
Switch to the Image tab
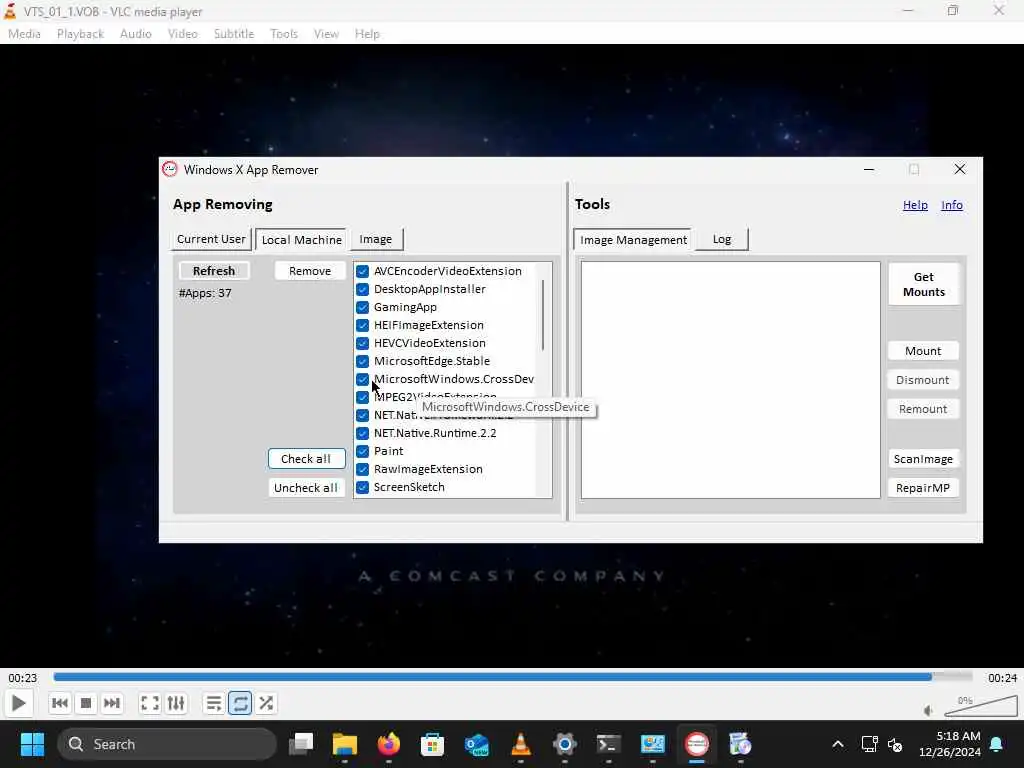click(376, 239)
